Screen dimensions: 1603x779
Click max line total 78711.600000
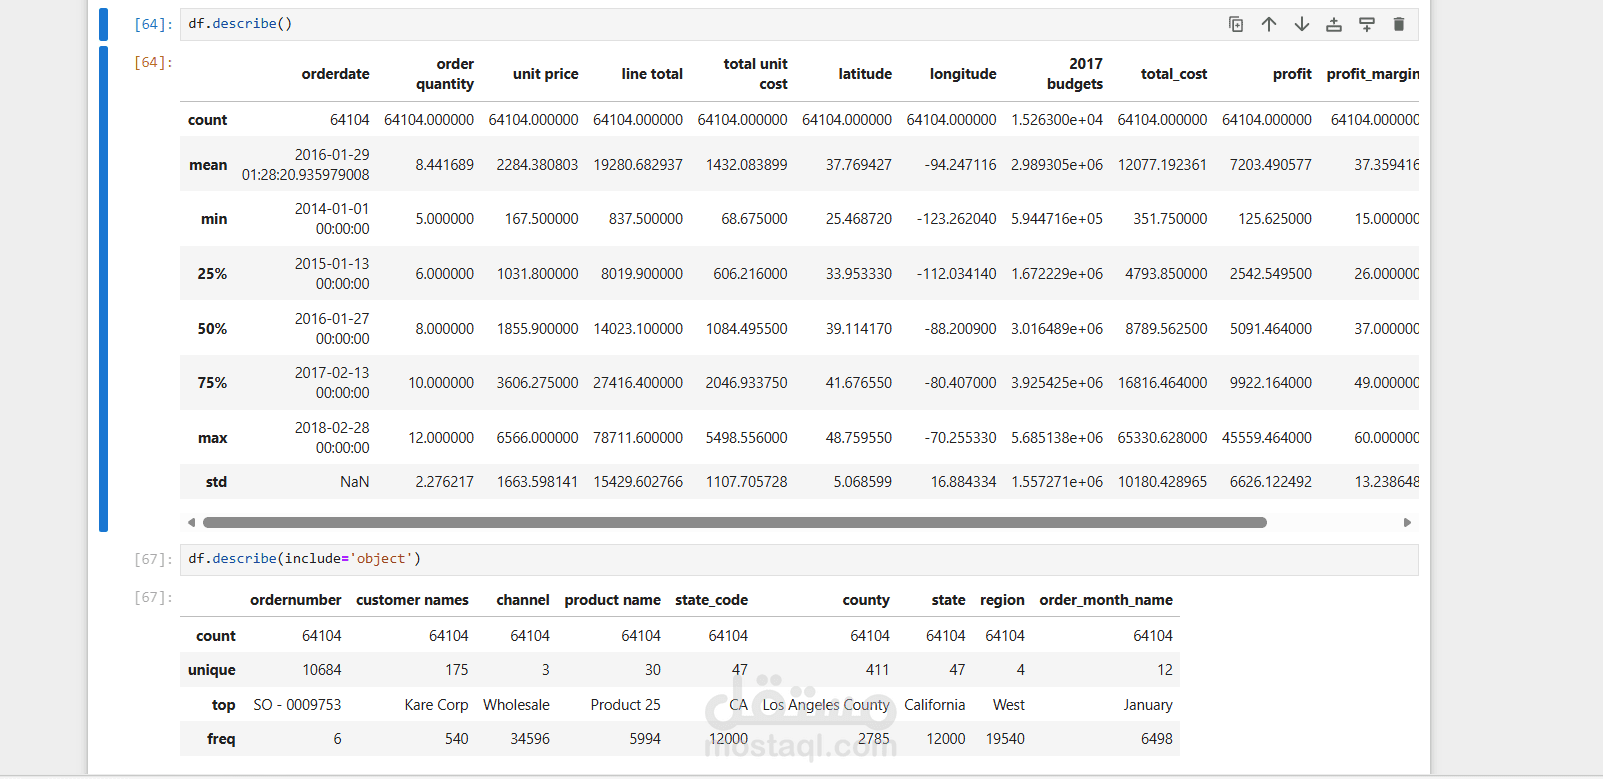pos(638,438)
